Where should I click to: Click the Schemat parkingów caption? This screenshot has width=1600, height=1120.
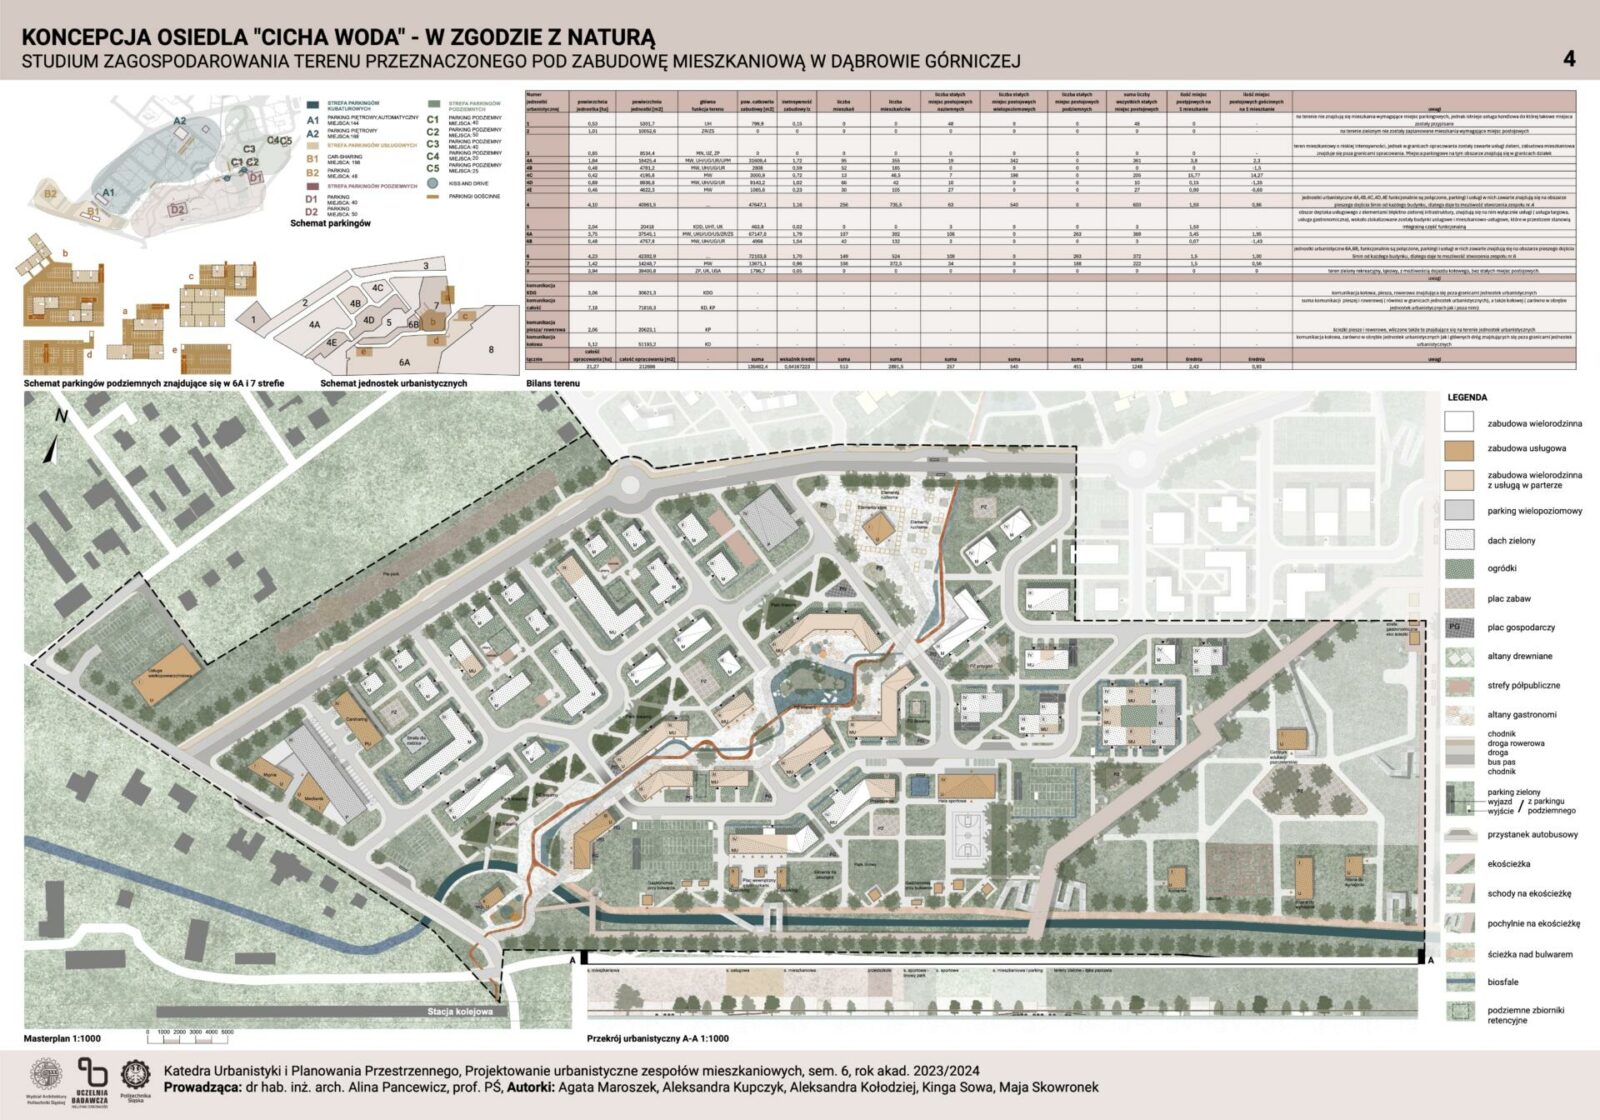(x=330, y=223)
